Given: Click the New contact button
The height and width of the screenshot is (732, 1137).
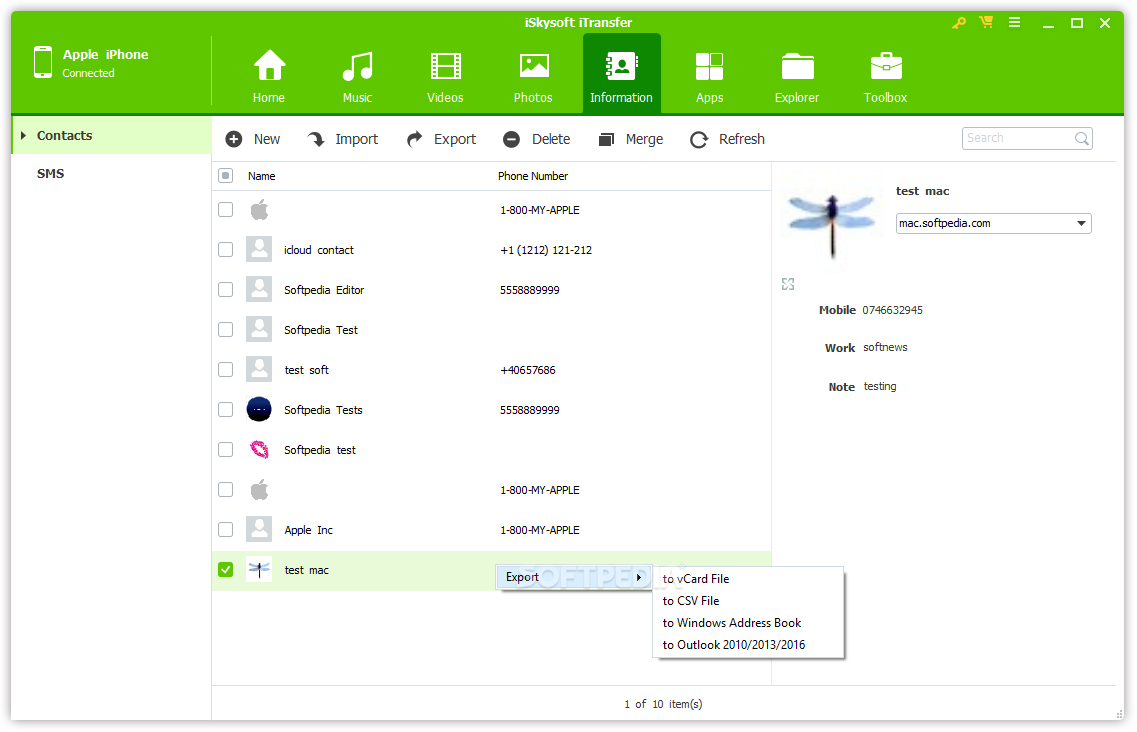Looking at the screenshot, I should click(253, 139).
